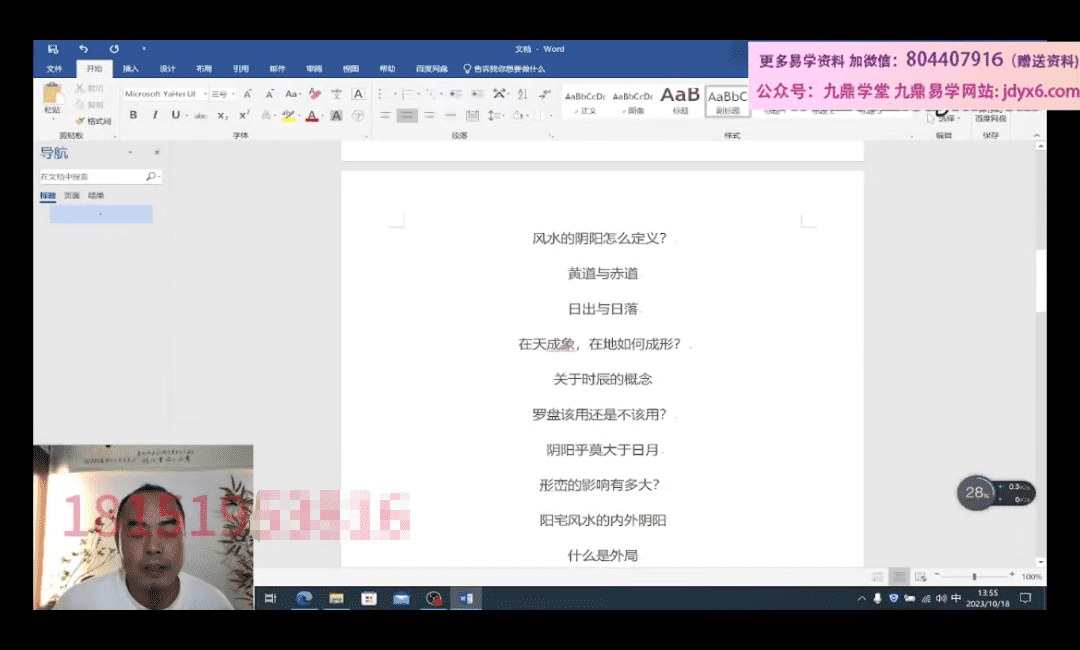This screenshot has width=1080, height=650.
Task: Open the underline style dropdown arrow
Action: (x=186, y=116)
